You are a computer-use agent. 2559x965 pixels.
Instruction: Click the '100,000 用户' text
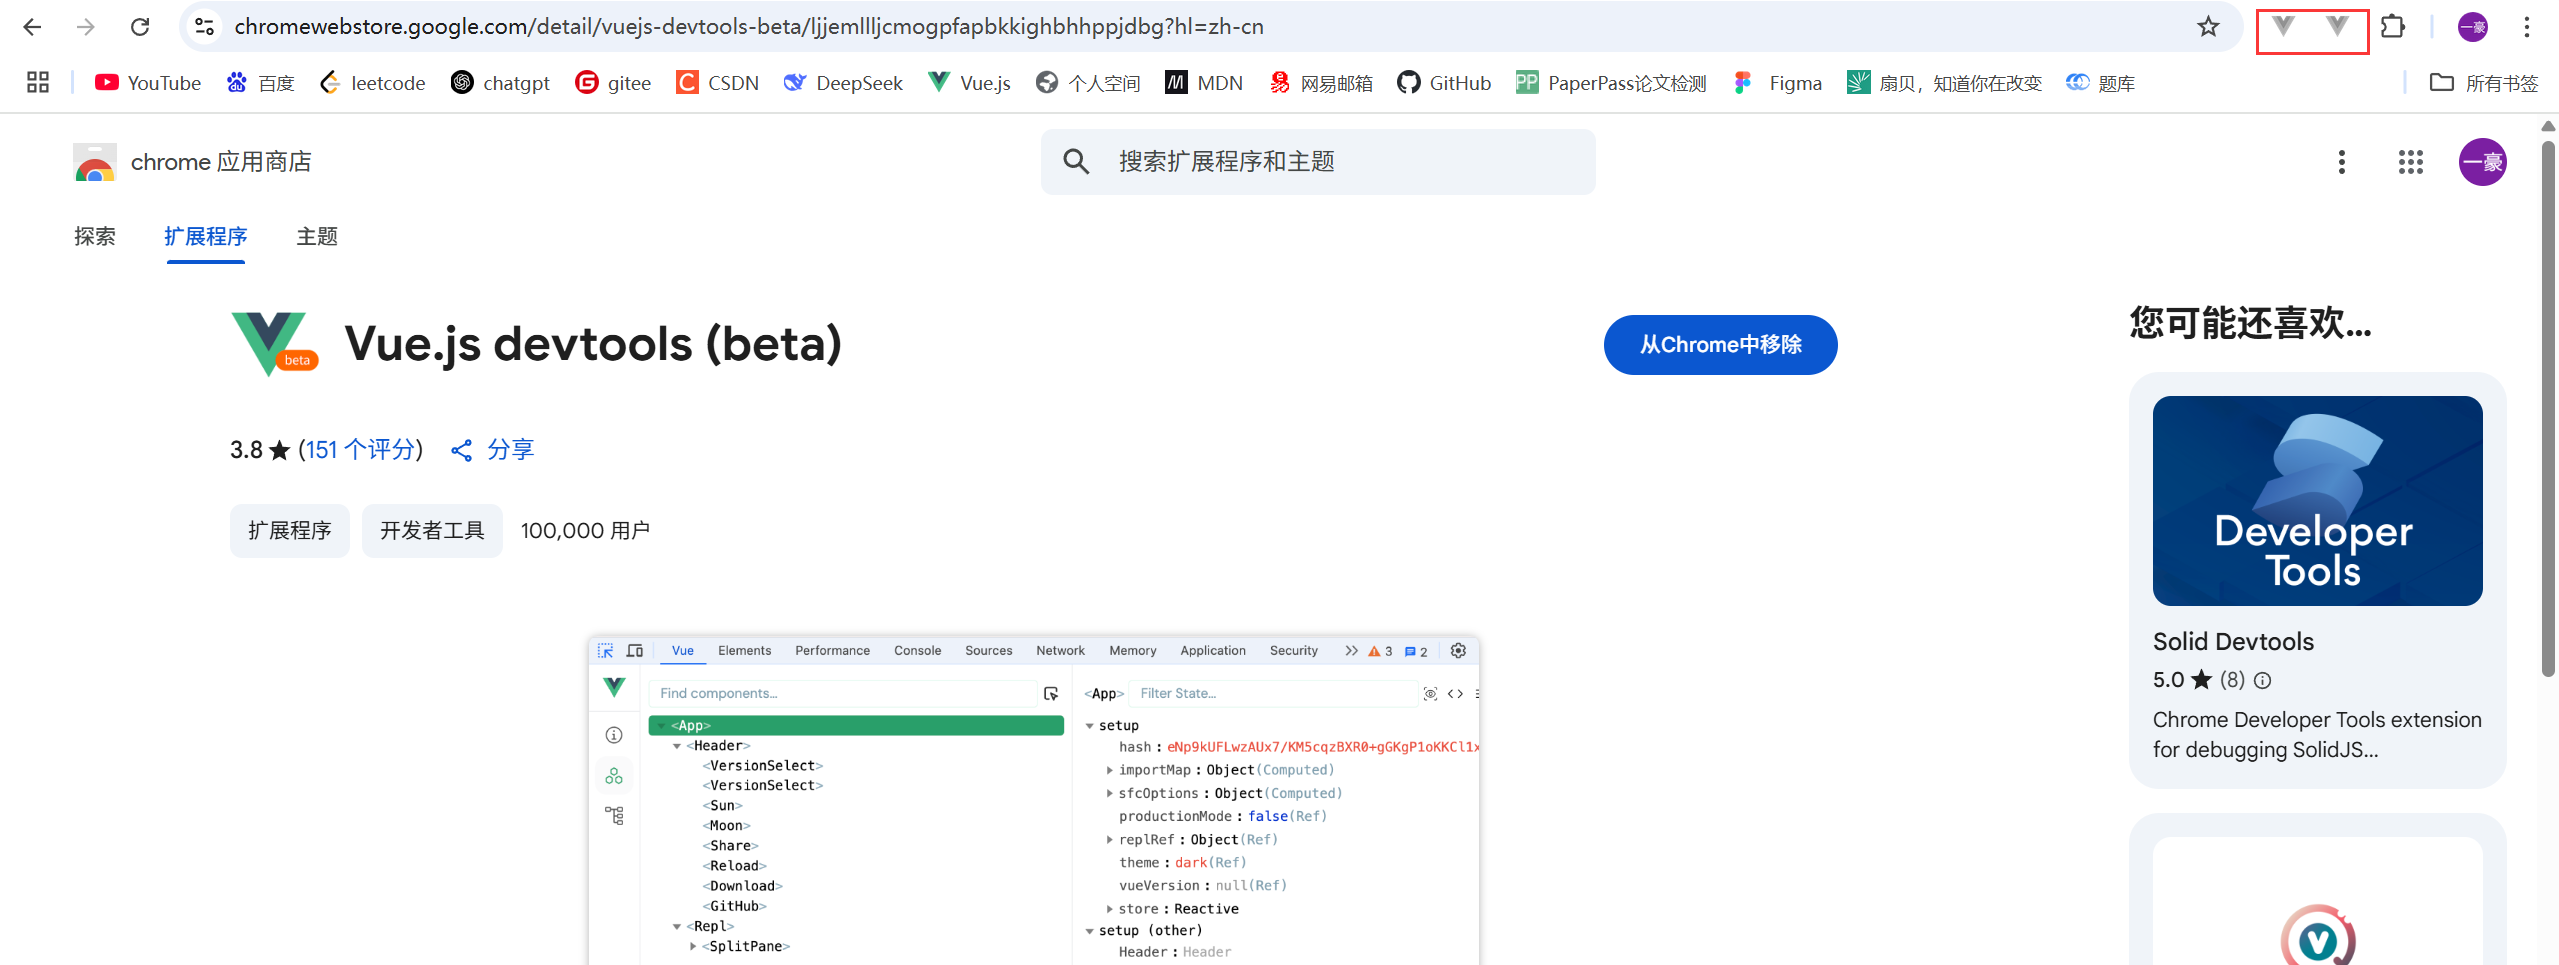(x=585, y=531)
